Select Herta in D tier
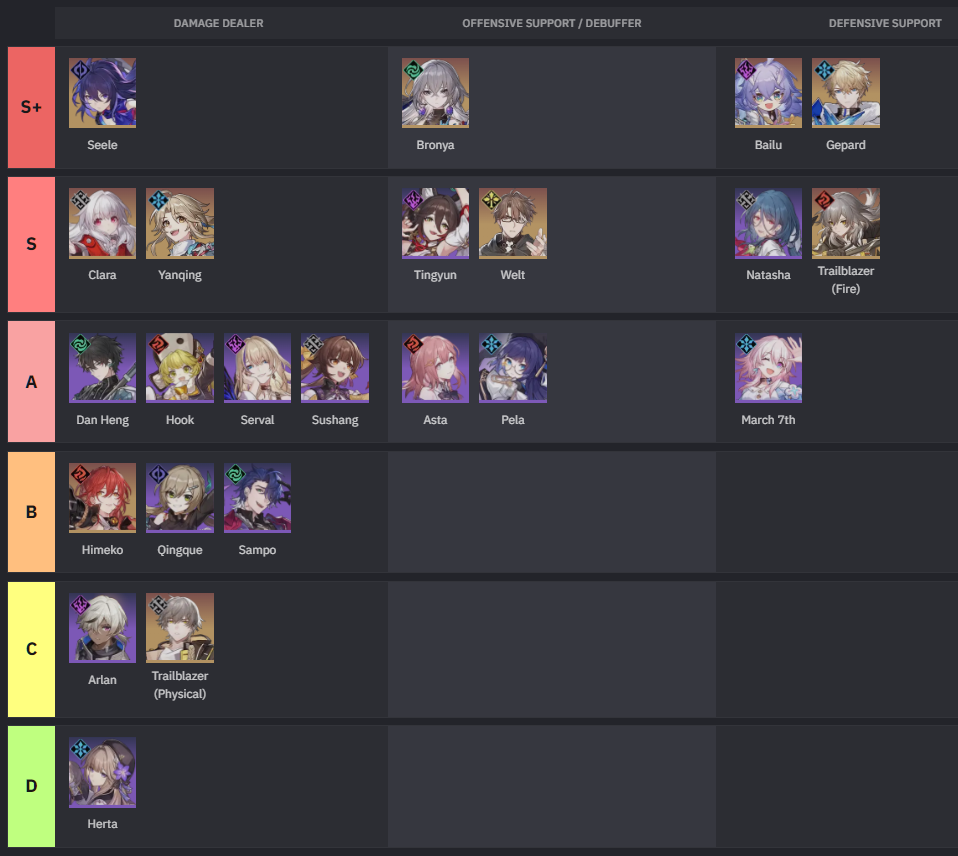958x856 pixels. (x=102, y=772)
